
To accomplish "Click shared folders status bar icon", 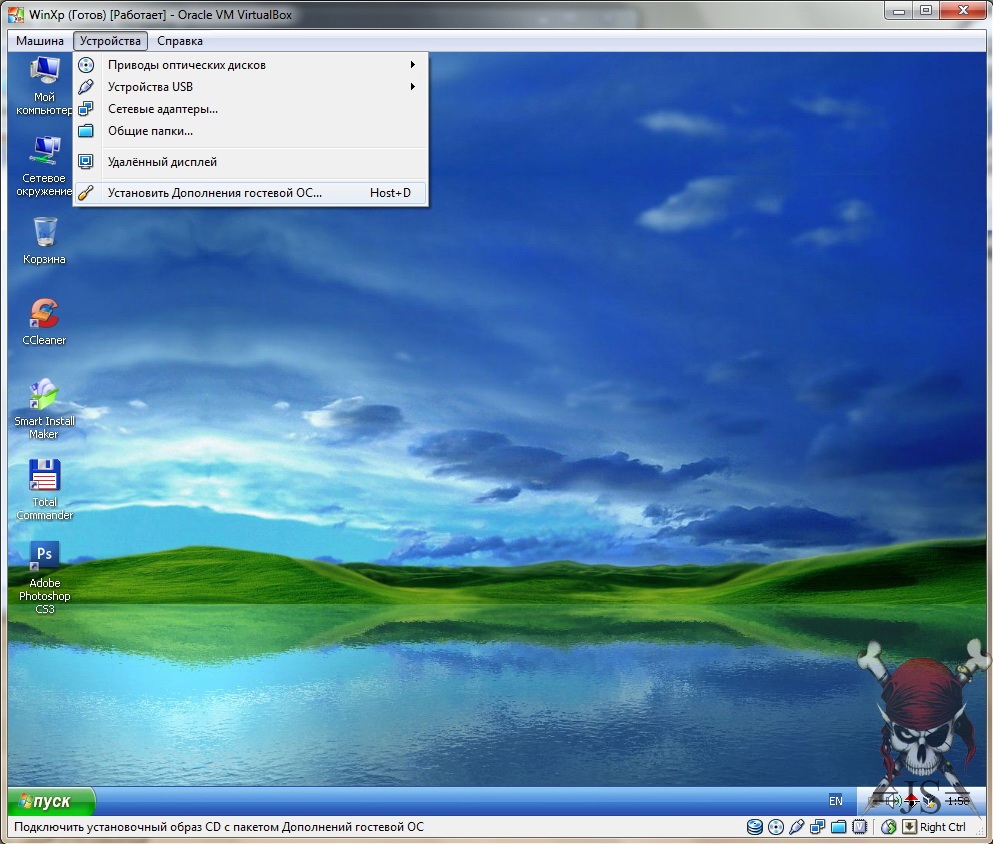I will coord(838,827).
